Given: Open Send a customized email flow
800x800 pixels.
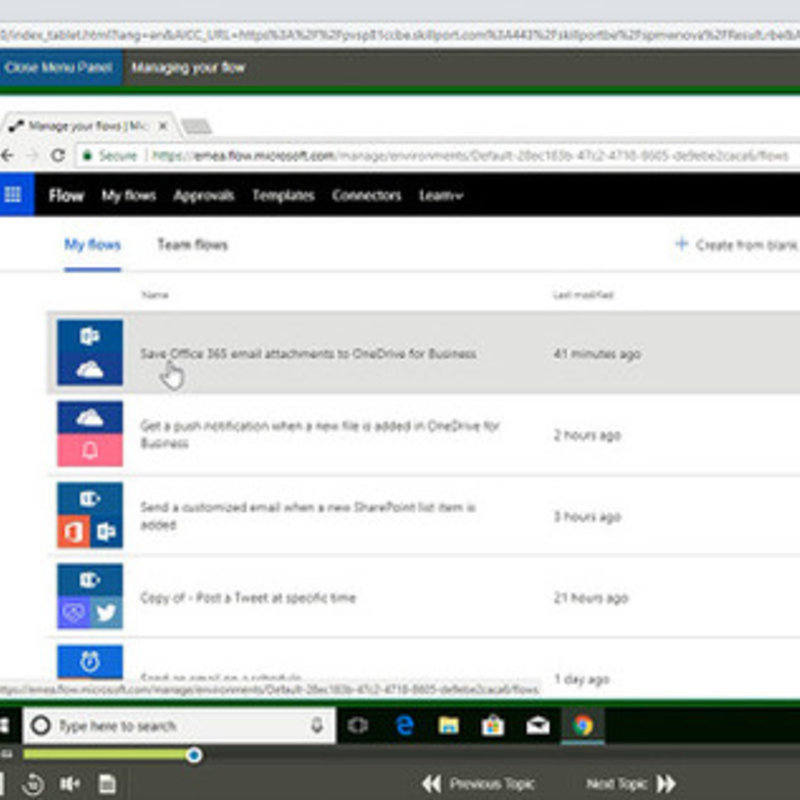Looking at the screenshot, I should pos(308,515).
